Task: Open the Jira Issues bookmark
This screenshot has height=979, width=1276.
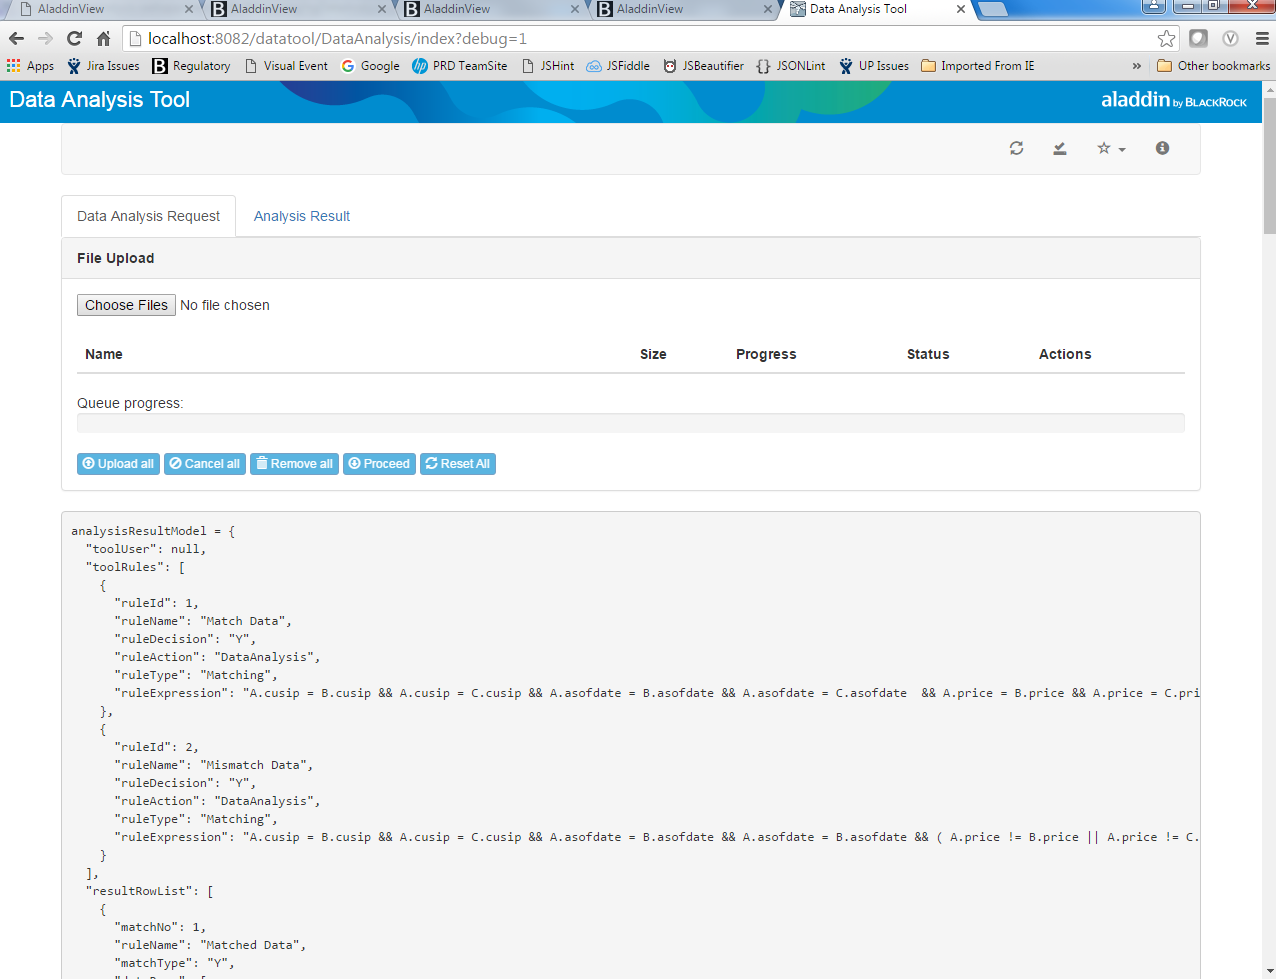Action: pyautogui.click(x=103, y=66)
